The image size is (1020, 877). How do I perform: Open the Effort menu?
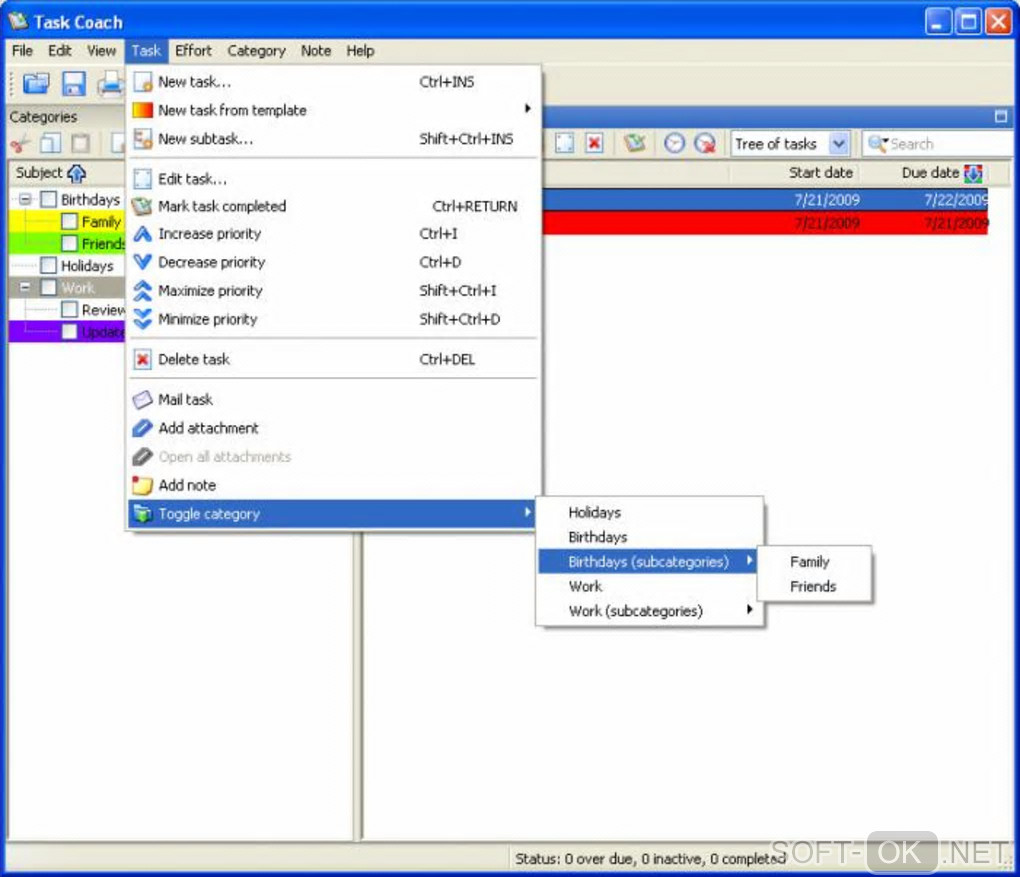[193, 51]
